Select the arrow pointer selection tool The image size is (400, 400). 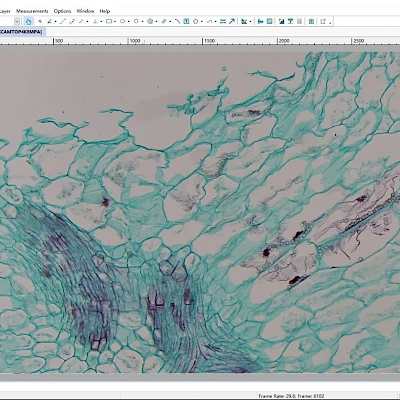(x=40, y=21)
